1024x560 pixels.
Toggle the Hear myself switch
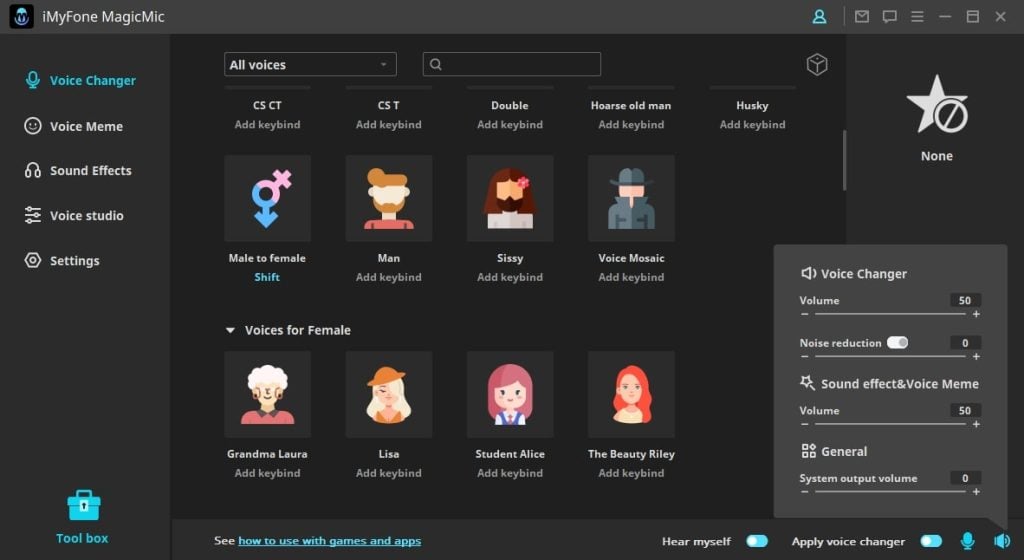(757, 541)
